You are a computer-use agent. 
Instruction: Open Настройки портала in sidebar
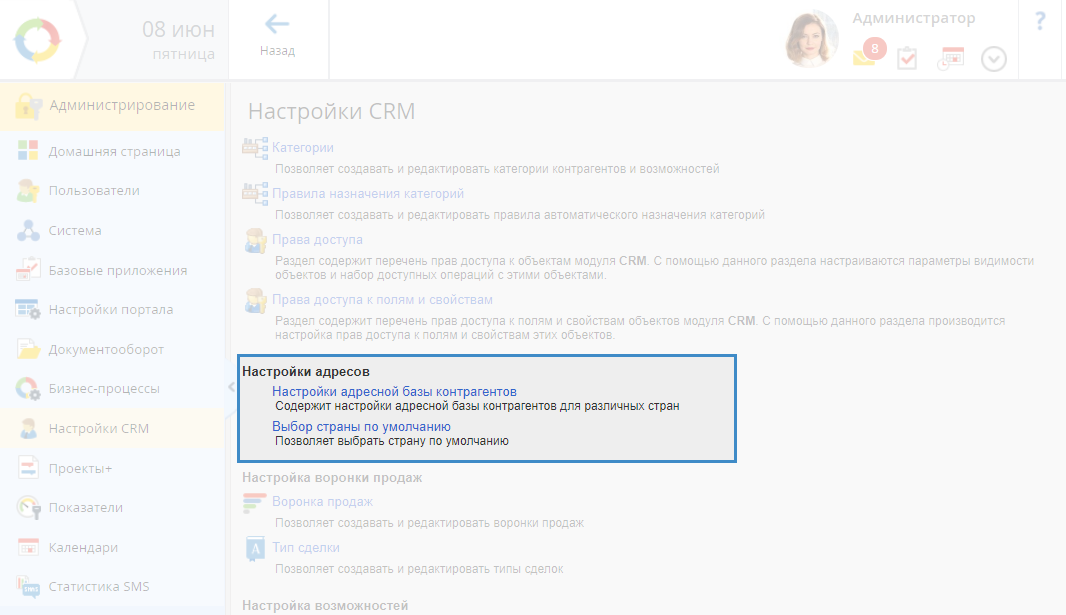click(112, 310)
